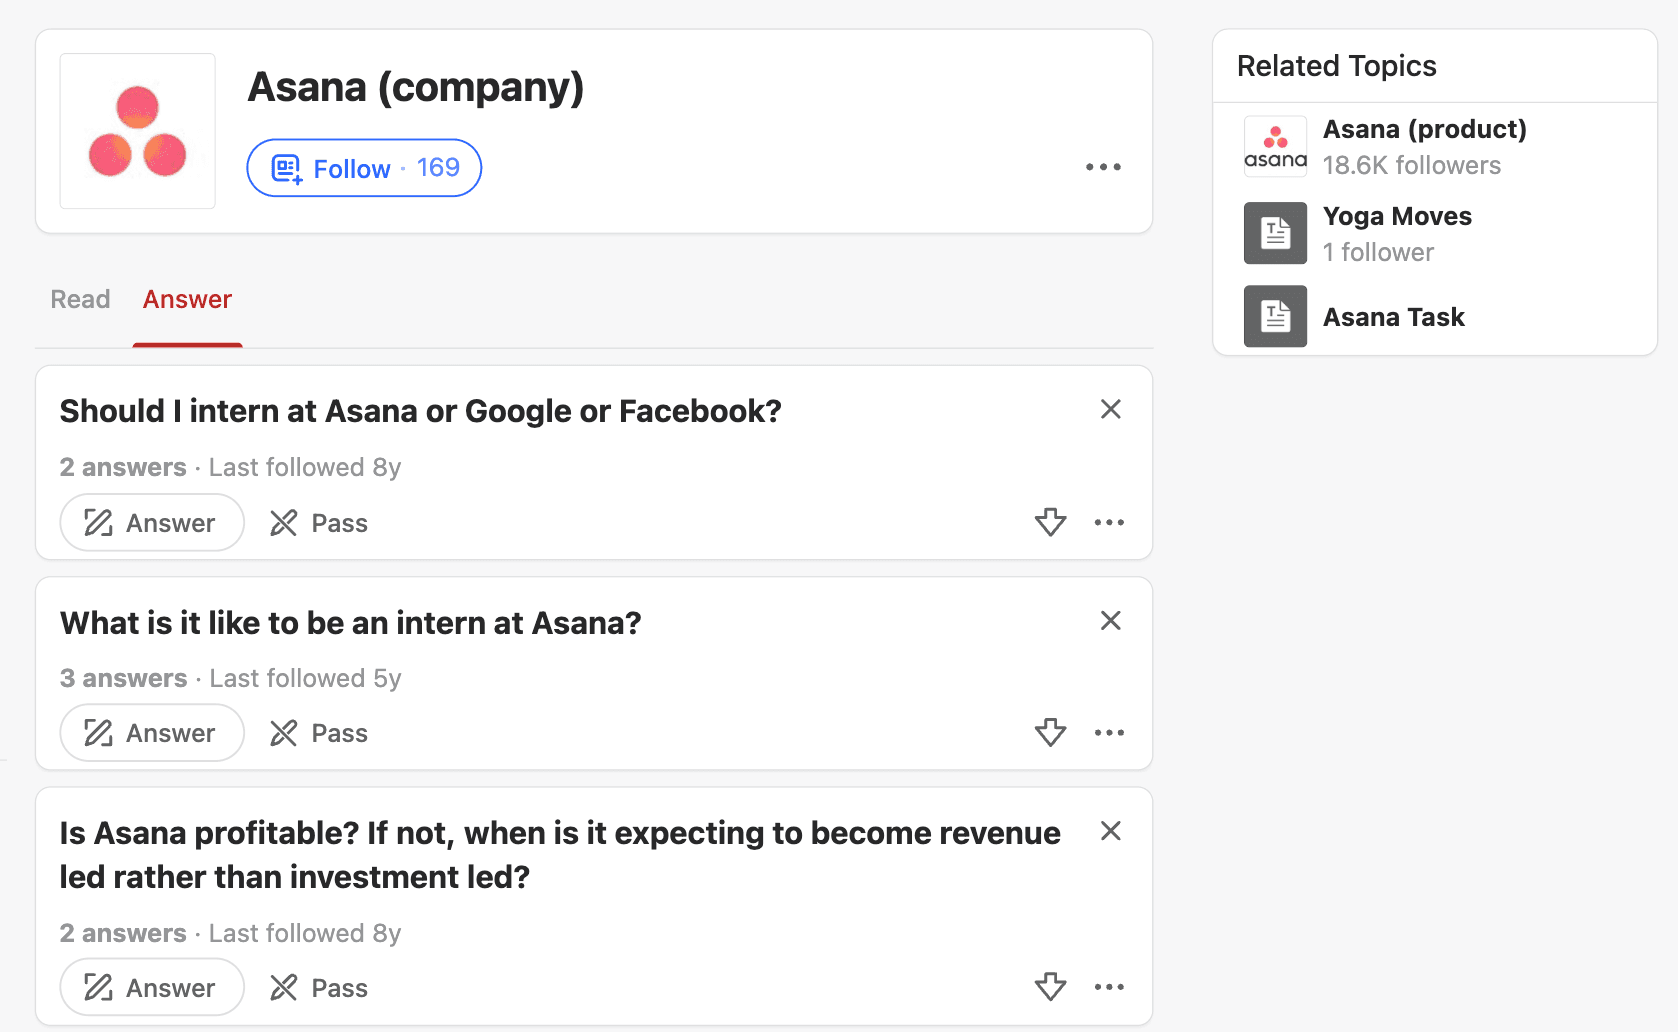Image resolution: width=1678 pixels, height=1032 pixels.
Task: Downvote the Asana or Google or Facebook question
Action: click(x=1050, y=522)
